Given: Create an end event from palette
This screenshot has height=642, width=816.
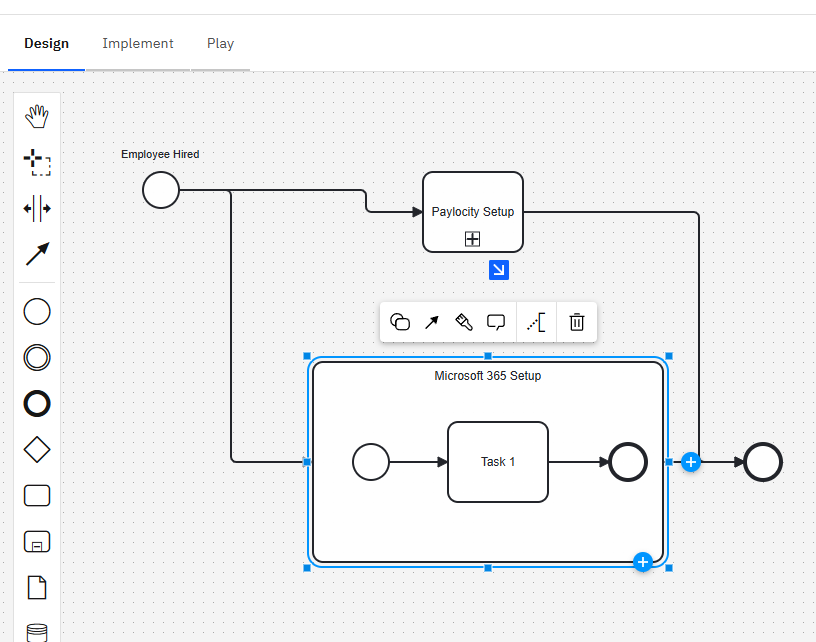Looking at the screenshot, I should pyautogui.click(x=37, y=404).
